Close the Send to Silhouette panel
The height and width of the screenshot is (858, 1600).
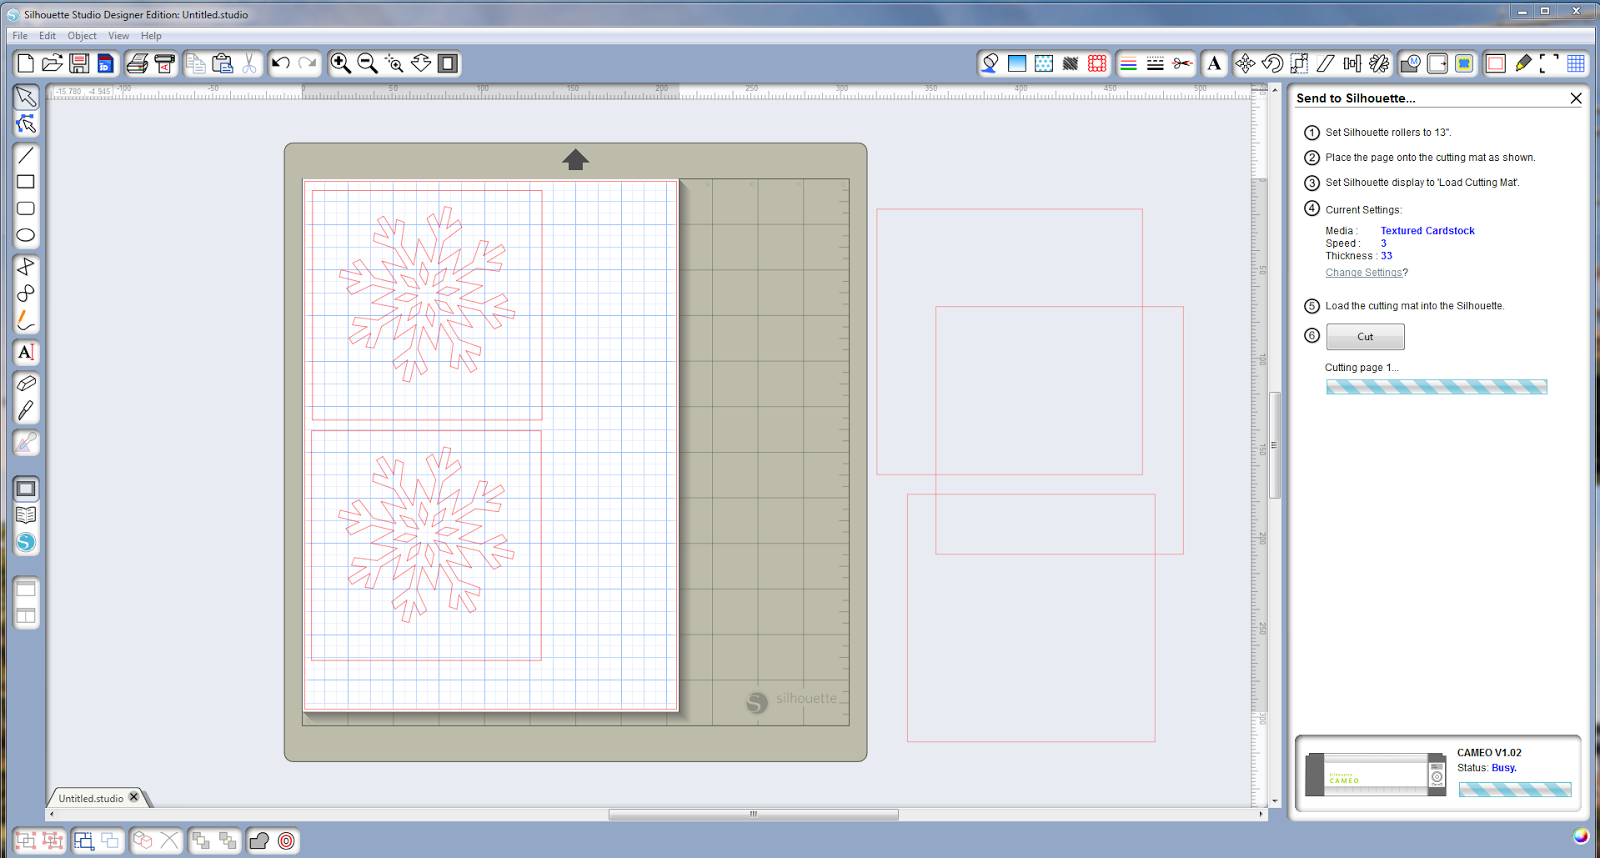click(1576, 98)
